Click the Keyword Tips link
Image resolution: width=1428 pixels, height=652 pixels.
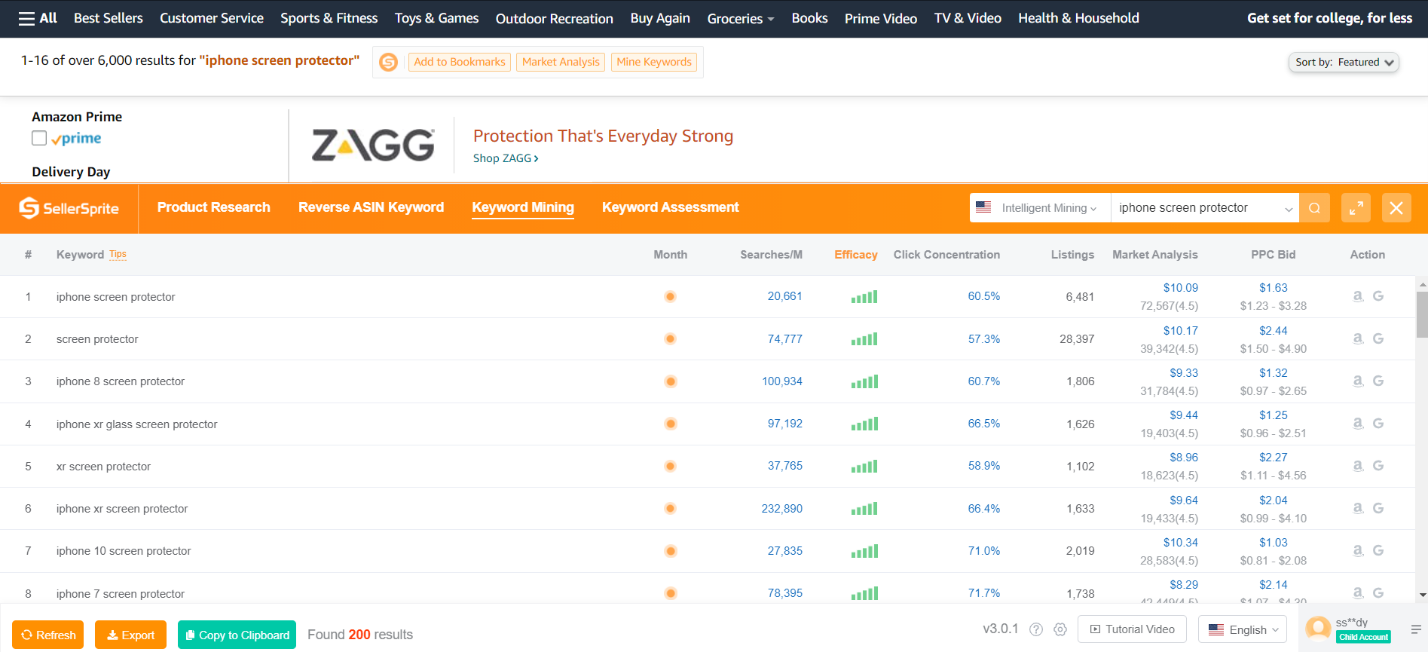118,254
